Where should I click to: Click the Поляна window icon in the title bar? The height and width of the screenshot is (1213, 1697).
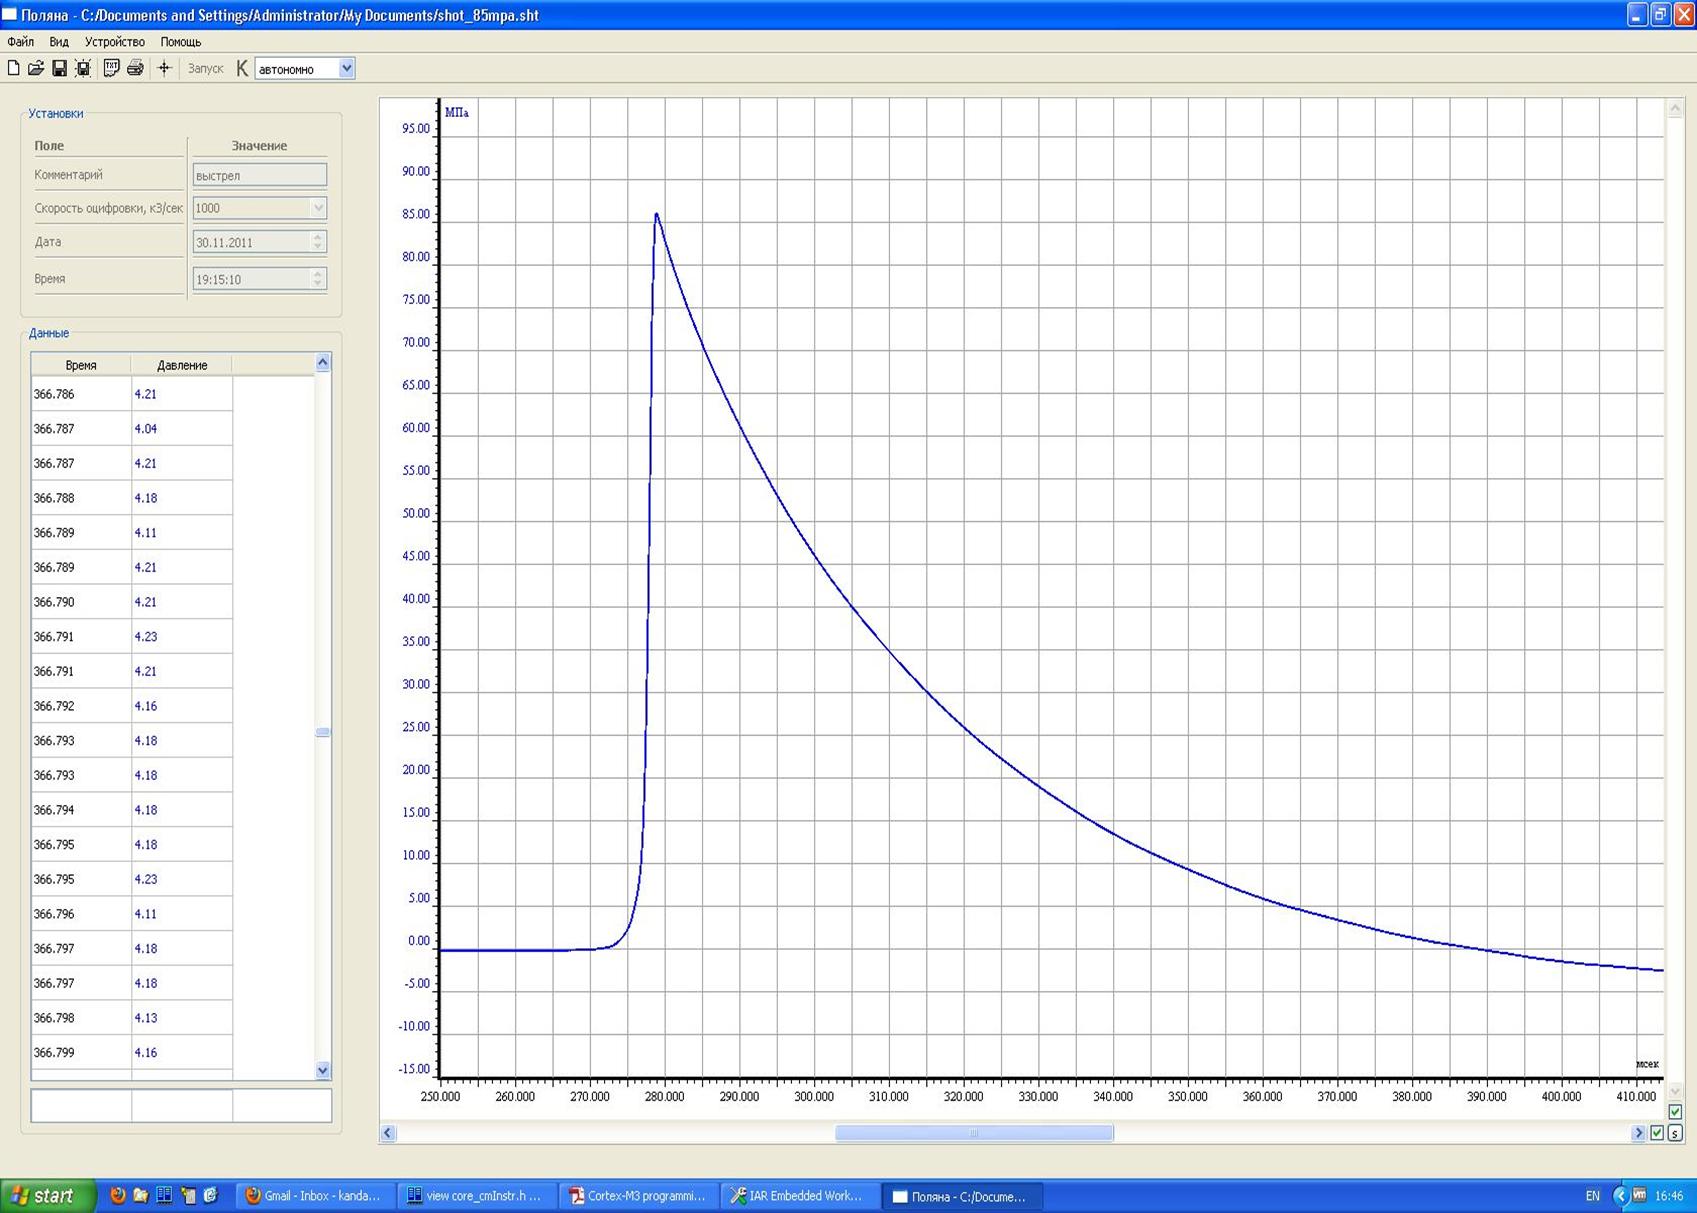(9, 14)
